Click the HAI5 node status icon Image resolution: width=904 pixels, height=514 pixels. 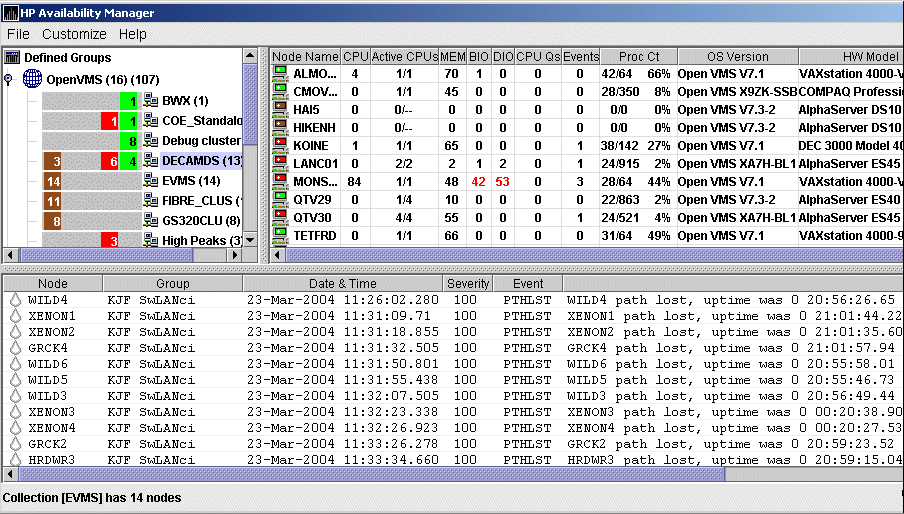click(x=280, y=109)
